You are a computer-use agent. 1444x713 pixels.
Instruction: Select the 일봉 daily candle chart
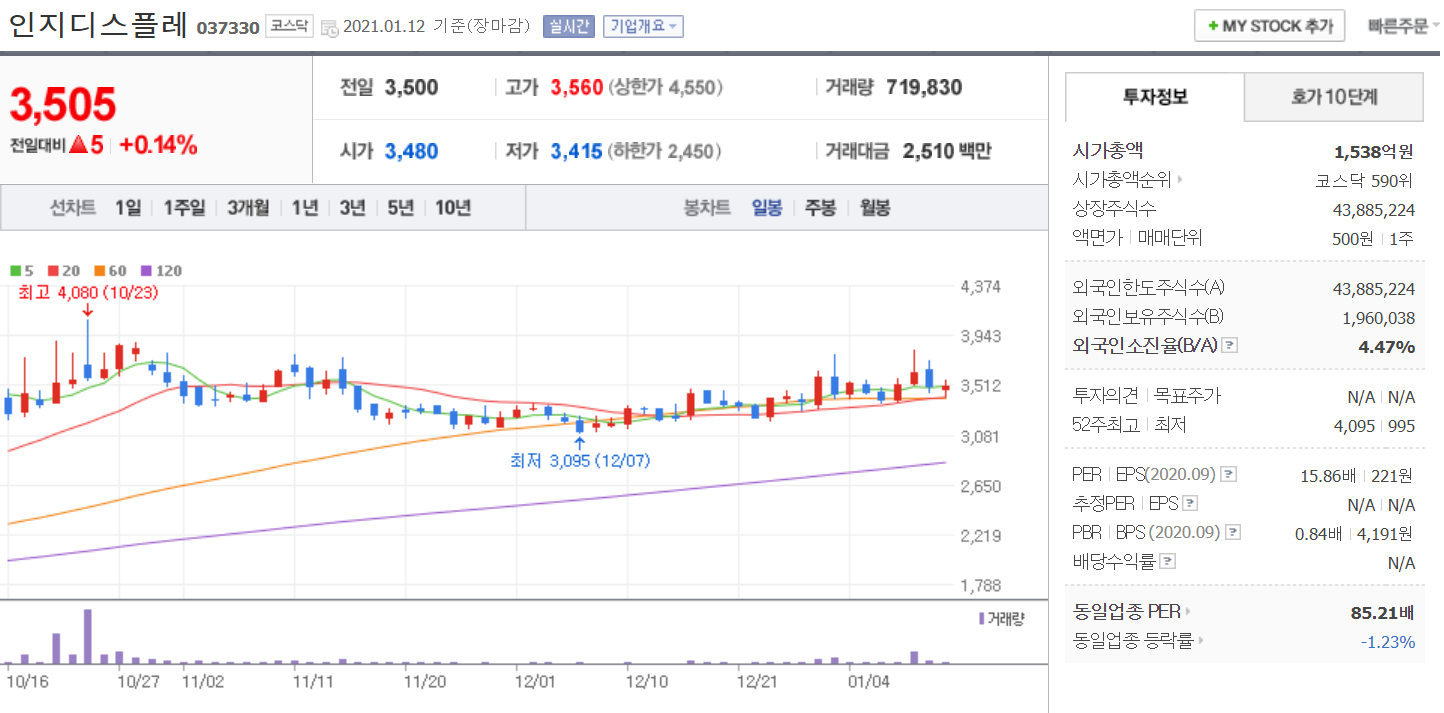pyautogui.click(x=767, y=208)
